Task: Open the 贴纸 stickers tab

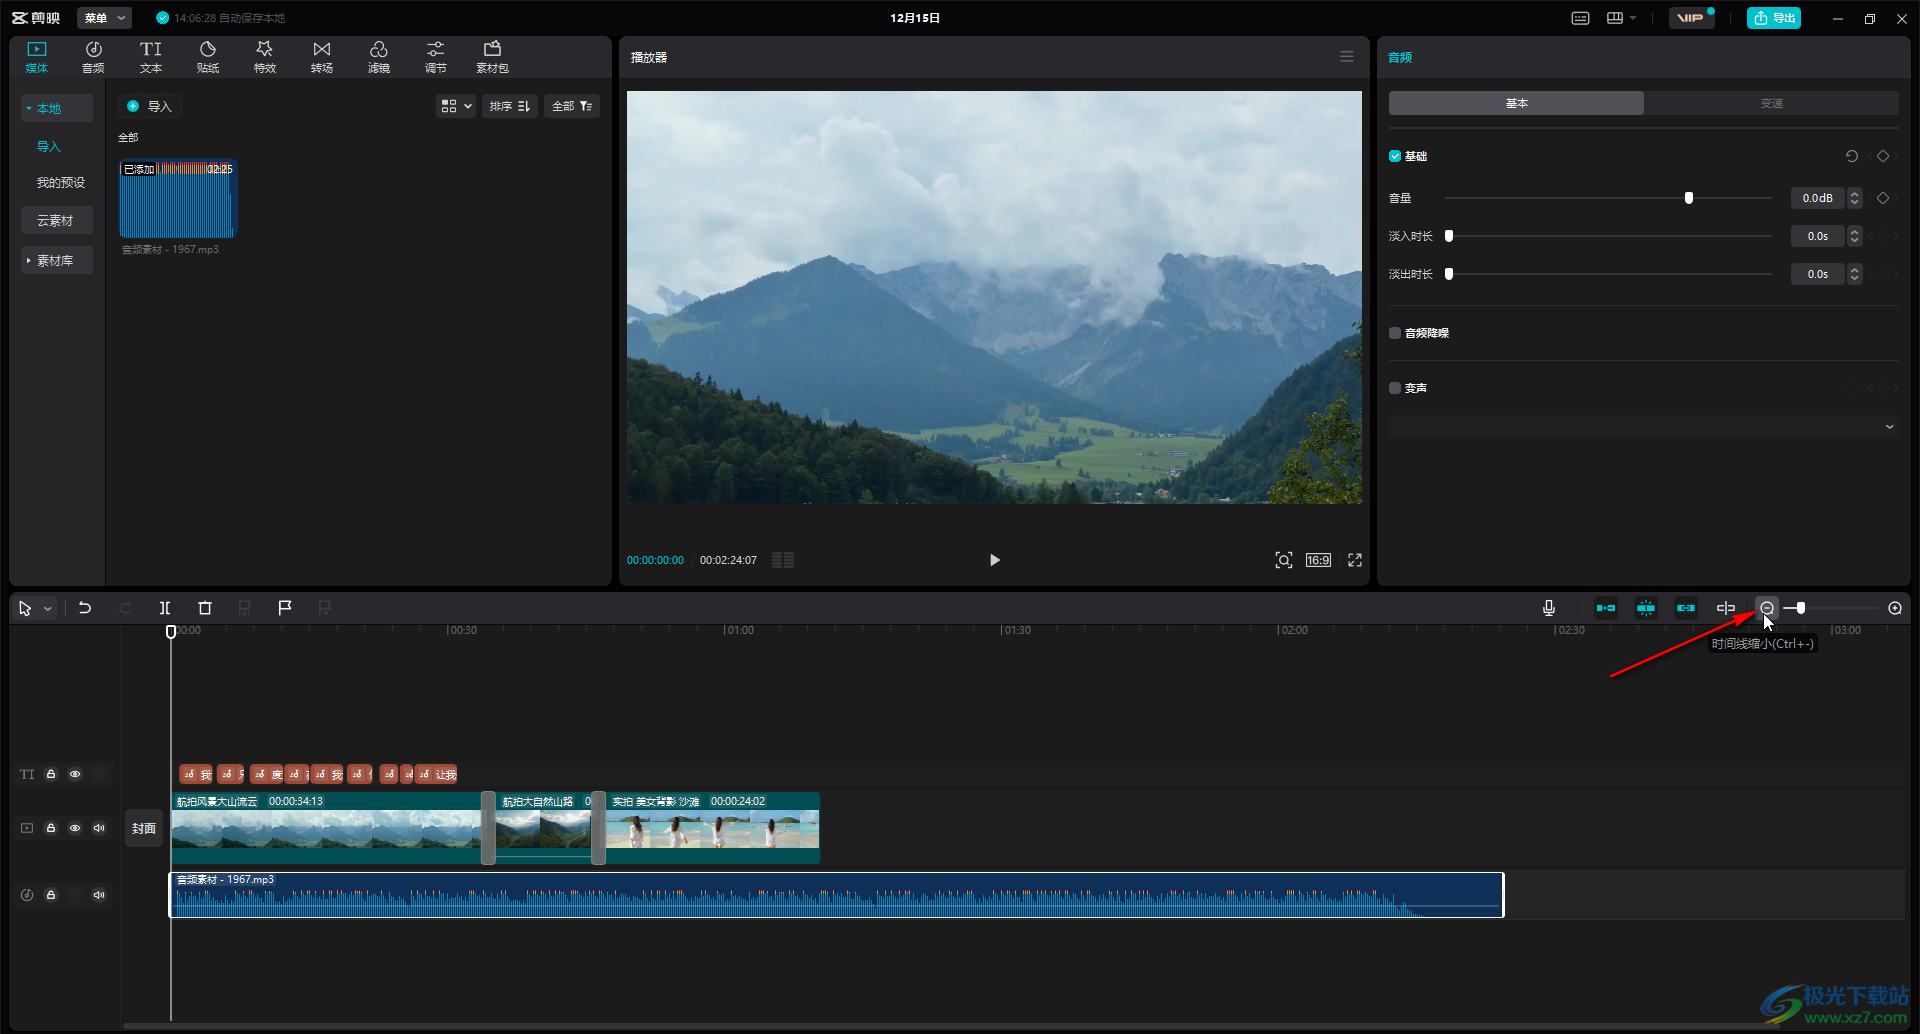Action: (x=208, y=57)
